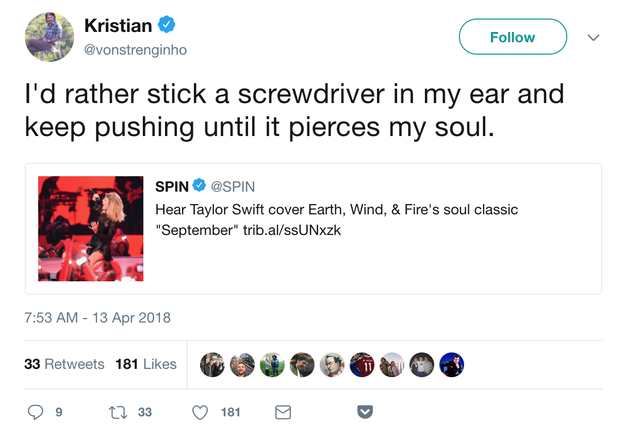625x439 pixels.
Task: Click SPIN's verified badge in quoted tweet
Action: (x=199, y=185)
